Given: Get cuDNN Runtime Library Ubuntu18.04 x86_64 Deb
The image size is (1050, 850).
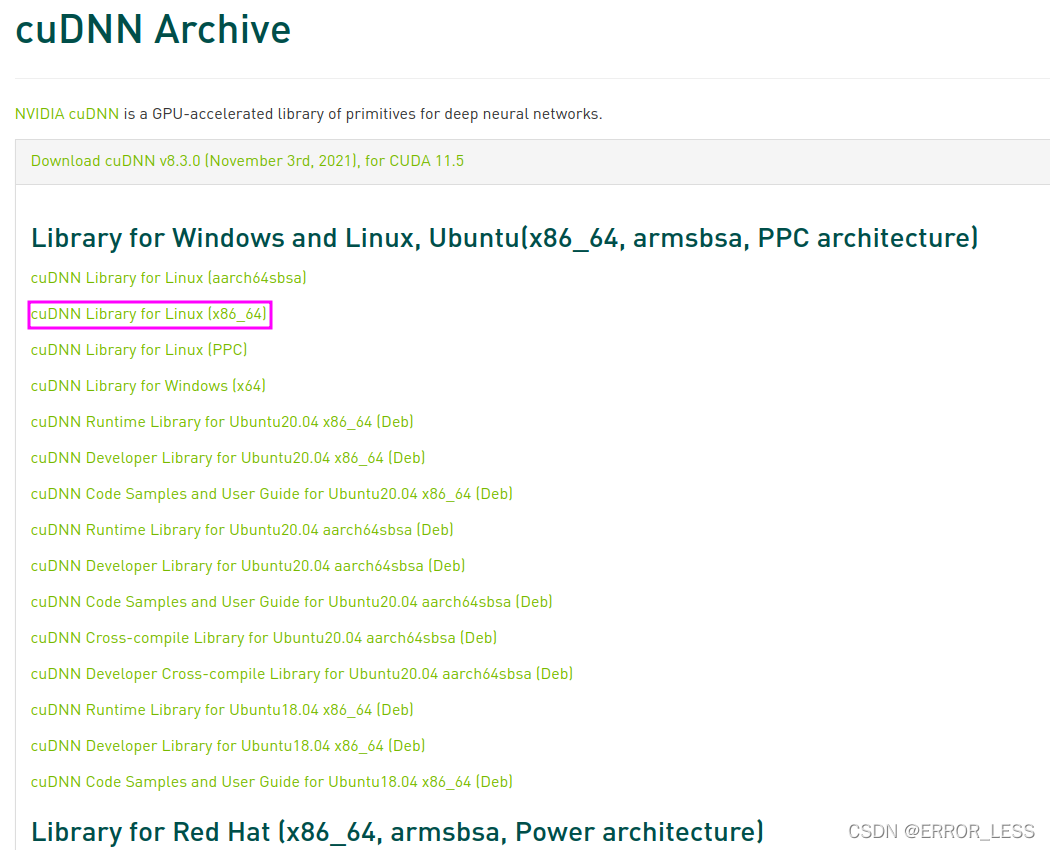Looking at the screenshot, I should pos(222,710).
